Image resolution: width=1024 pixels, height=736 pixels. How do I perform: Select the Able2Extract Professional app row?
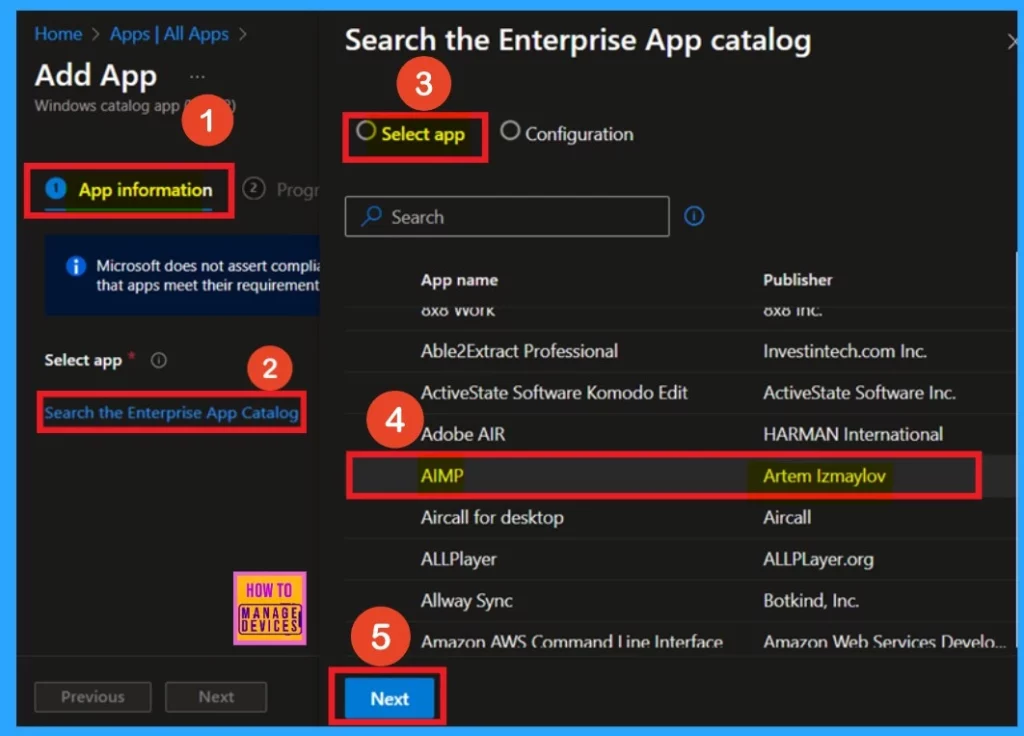[679, 351]
